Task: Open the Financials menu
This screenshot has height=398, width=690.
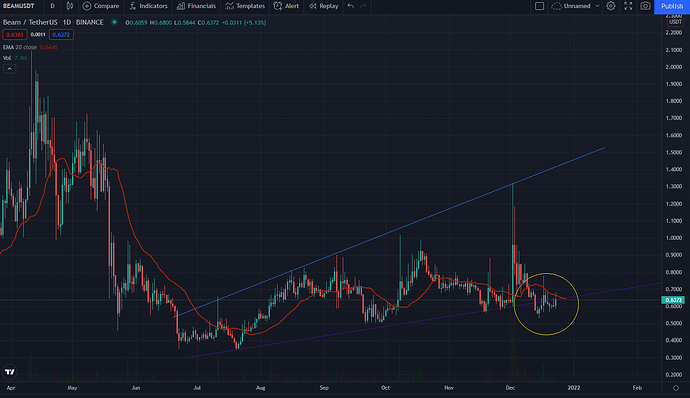Action: 196,6
